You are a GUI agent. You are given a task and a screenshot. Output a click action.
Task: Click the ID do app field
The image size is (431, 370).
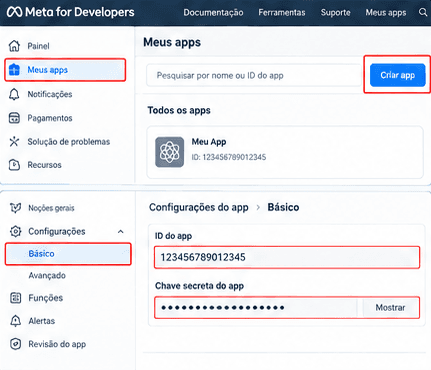point(287,257)
